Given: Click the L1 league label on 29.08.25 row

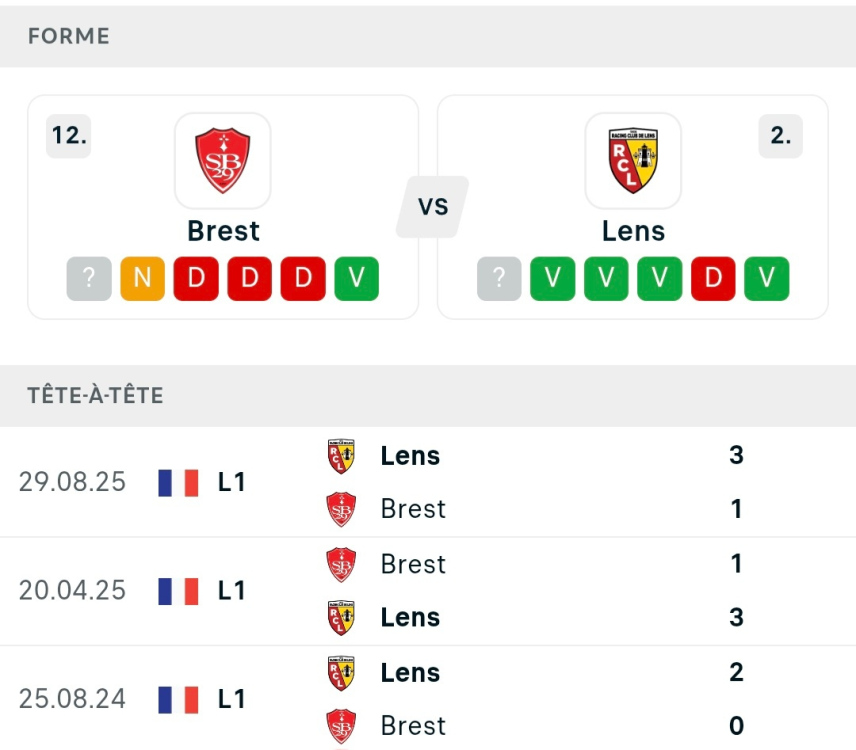Looking at the screenshot, I should tap(232, 482).
